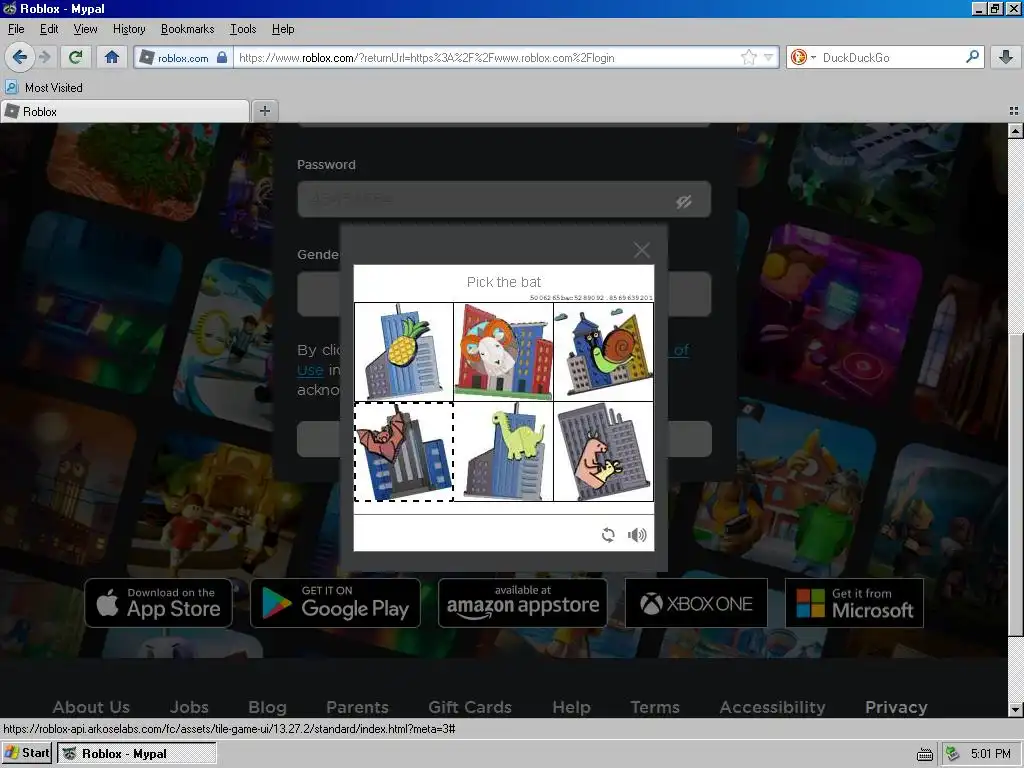Pick the ram on buildings tile

pos(504,351)
